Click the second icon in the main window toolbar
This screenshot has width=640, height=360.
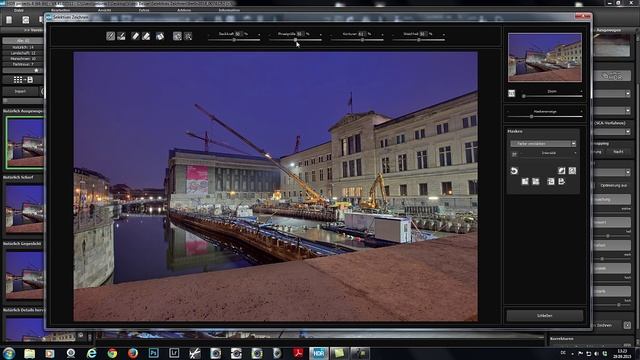pyautogui.click(x=26, y=20)
